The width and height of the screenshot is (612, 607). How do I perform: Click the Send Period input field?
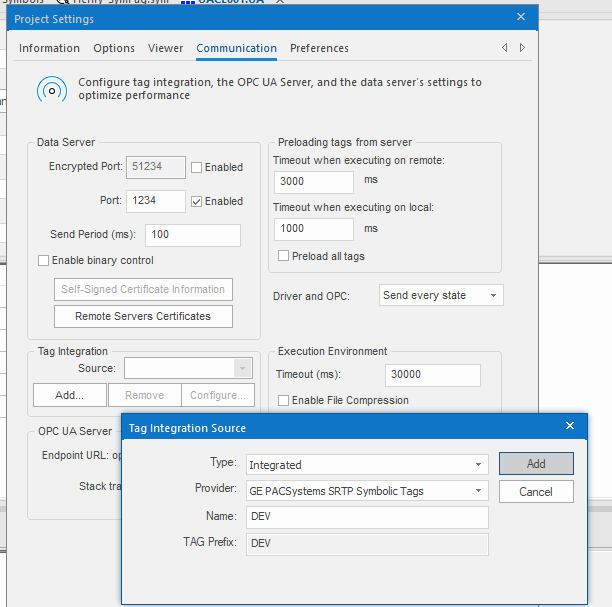click(192, 235)
